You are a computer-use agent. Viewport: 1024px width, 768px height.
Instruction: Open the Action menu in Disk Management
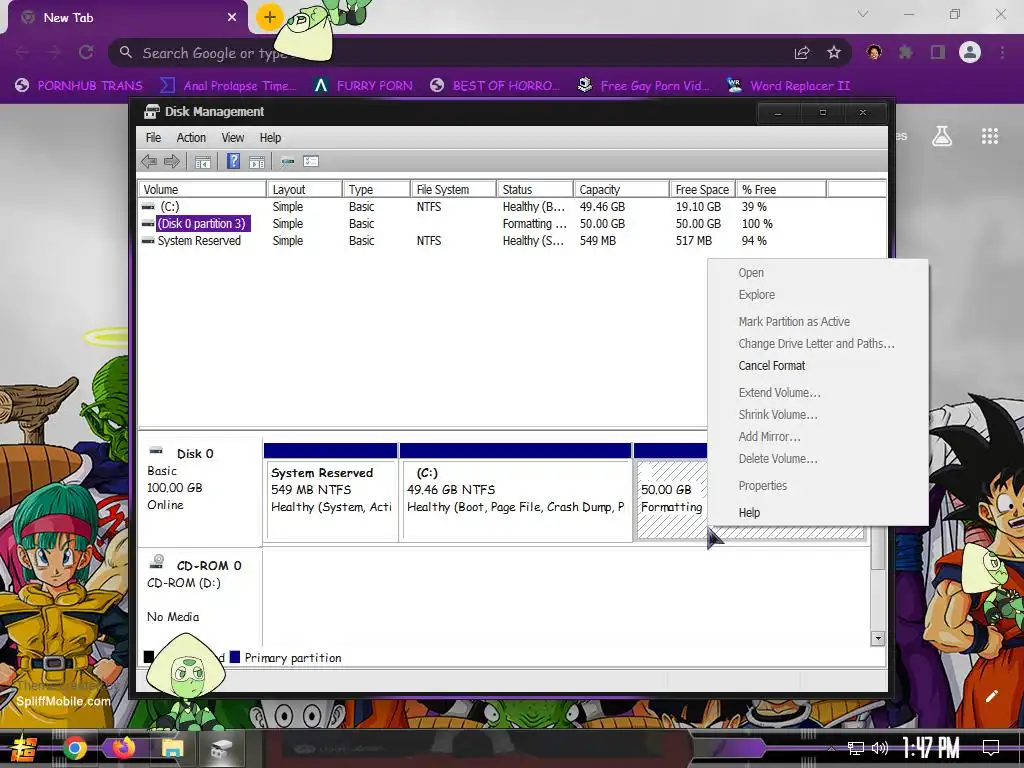pyautogui.click(x=191, y=138)
